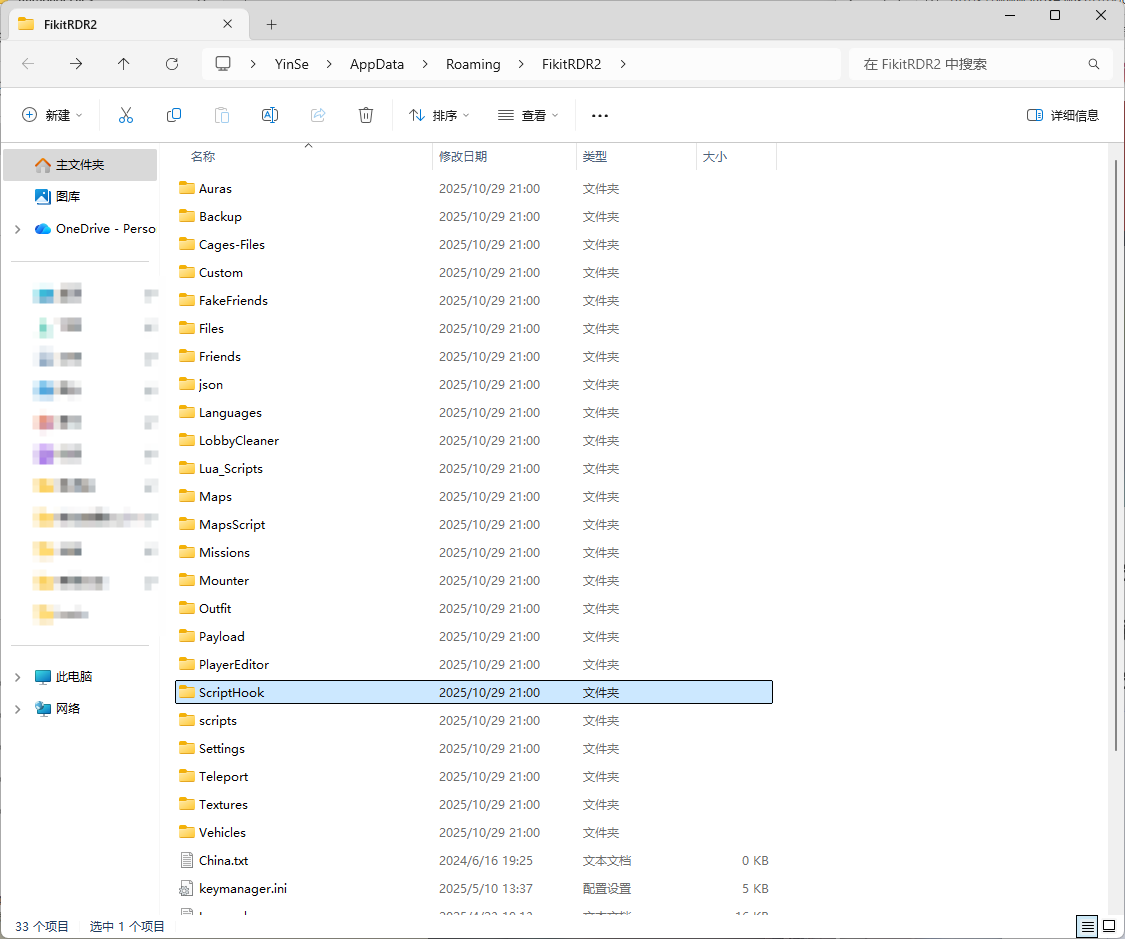Open the See more options ellipsis

point(600,115)
